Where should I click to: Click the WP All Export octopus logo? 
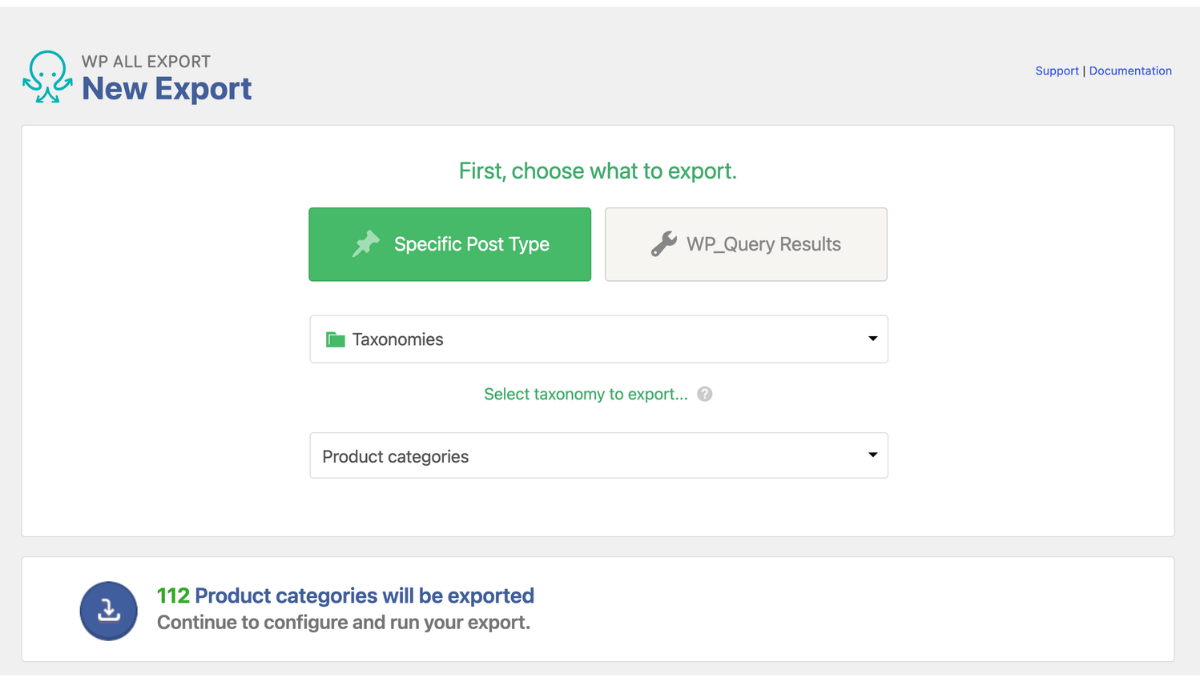(x=47, y=78)
